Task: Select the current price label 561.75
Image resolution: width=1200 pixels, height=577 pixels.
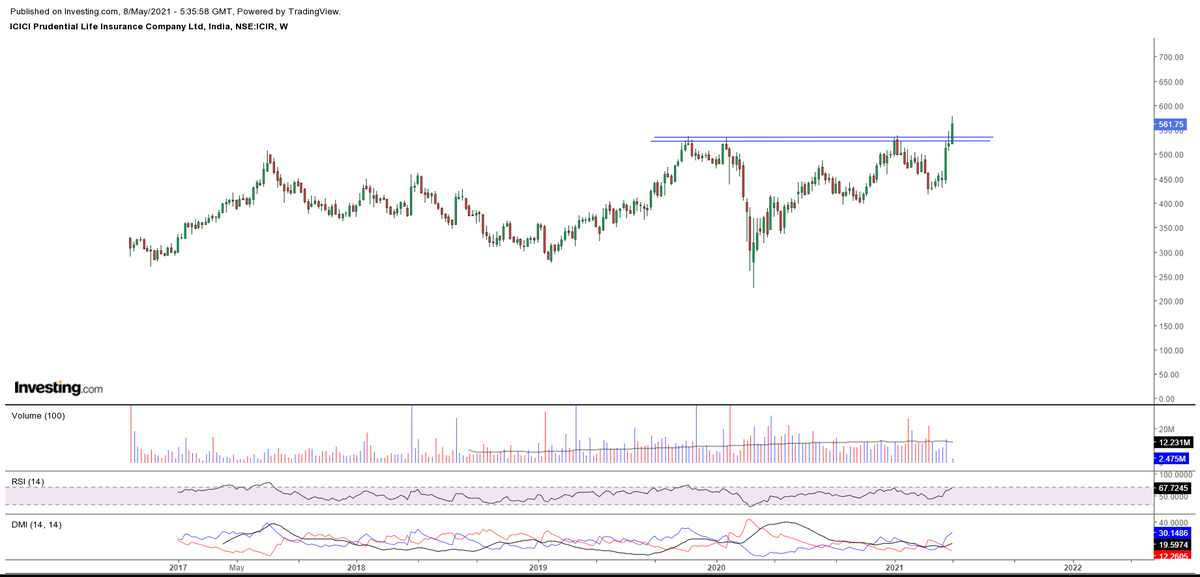Action: click(x=1171, y=125)
